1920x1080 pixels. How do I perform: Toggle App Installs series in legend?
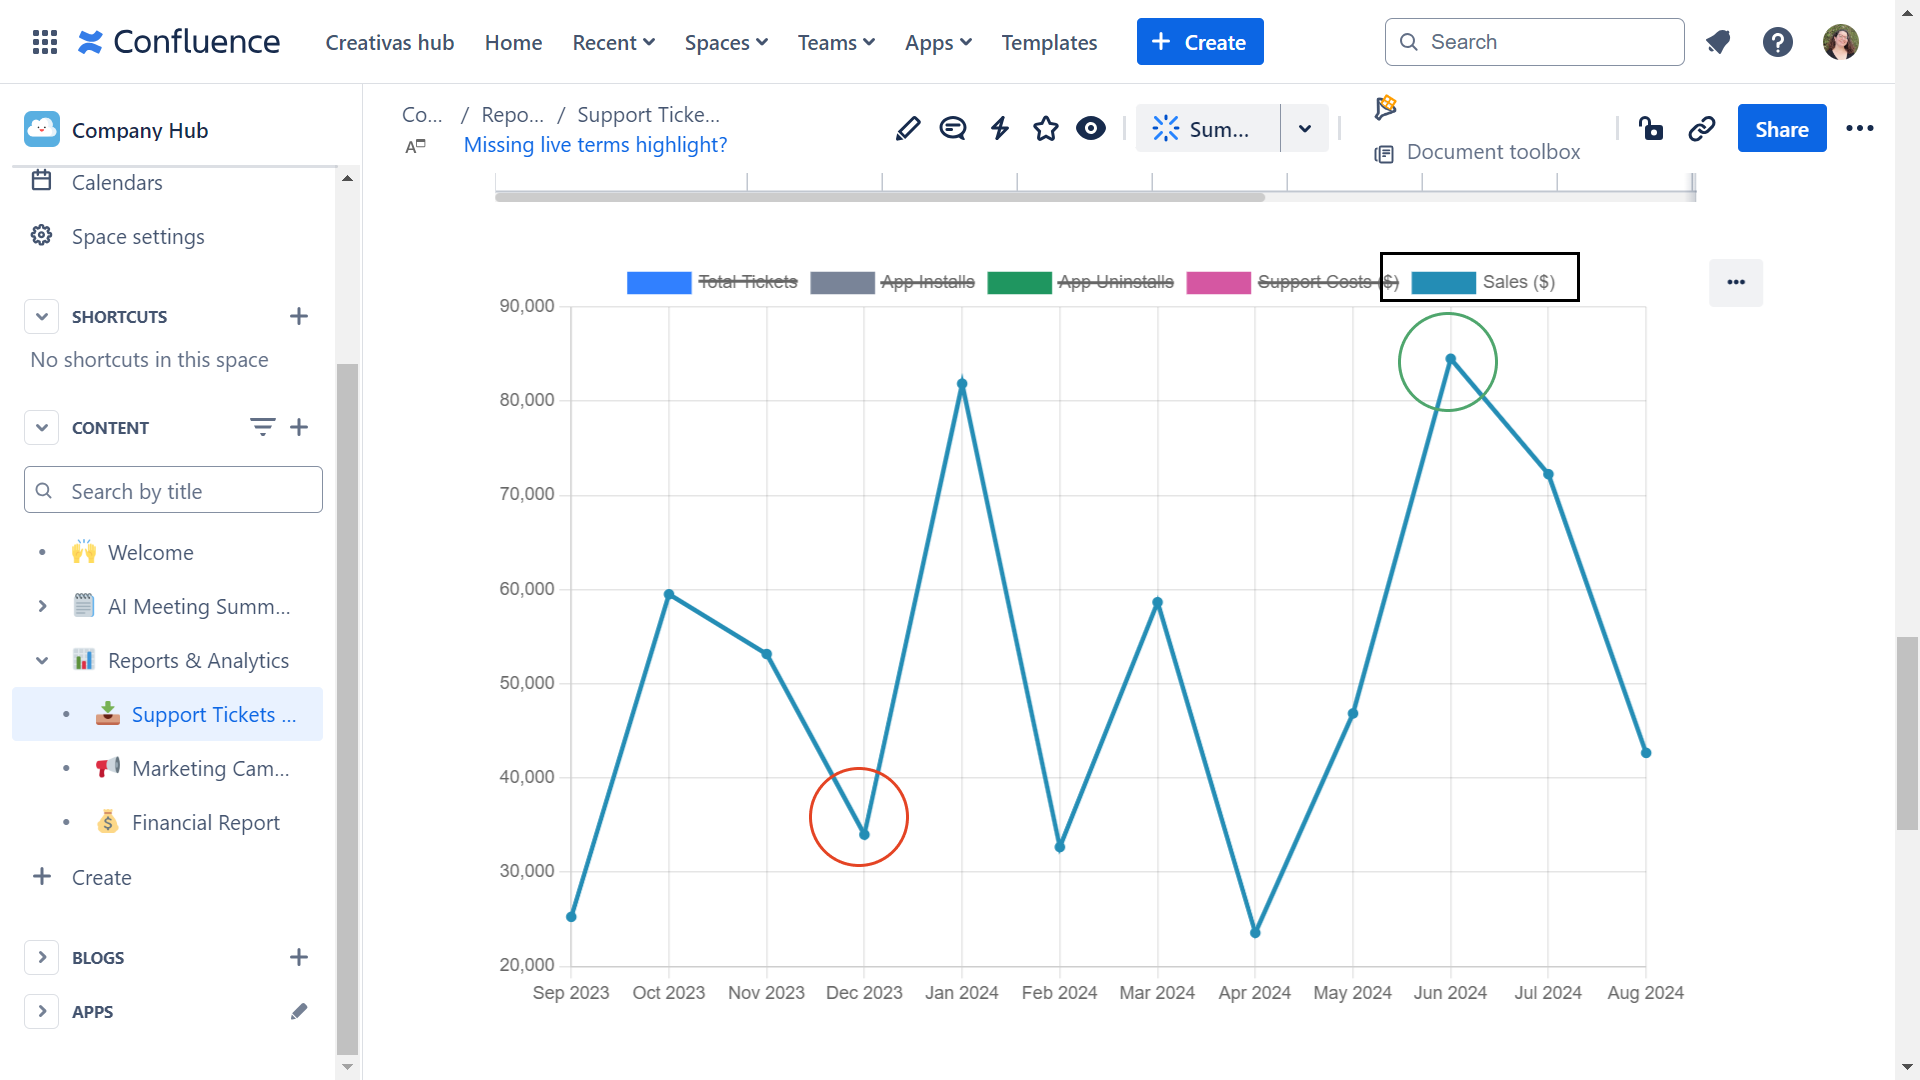point(927,282)
